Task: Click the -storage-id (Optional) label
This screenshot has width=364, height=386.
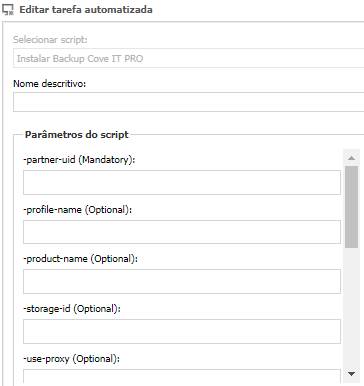Action: coord(72,309)
